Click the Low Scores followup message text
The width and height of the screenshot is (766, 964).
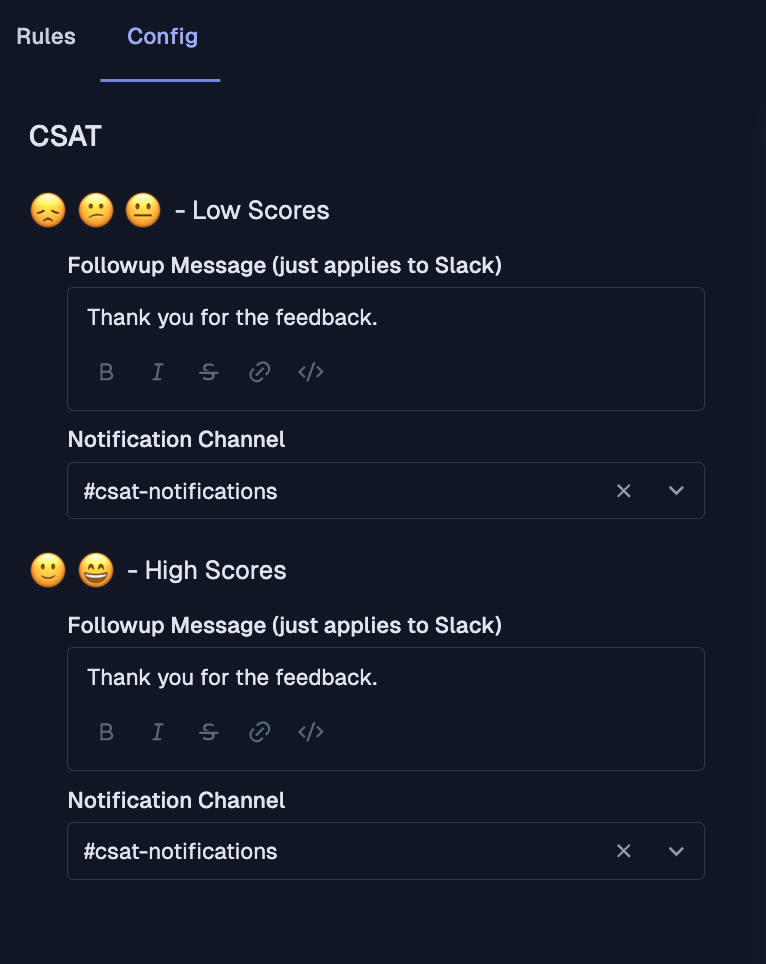(x=232, y=318)
